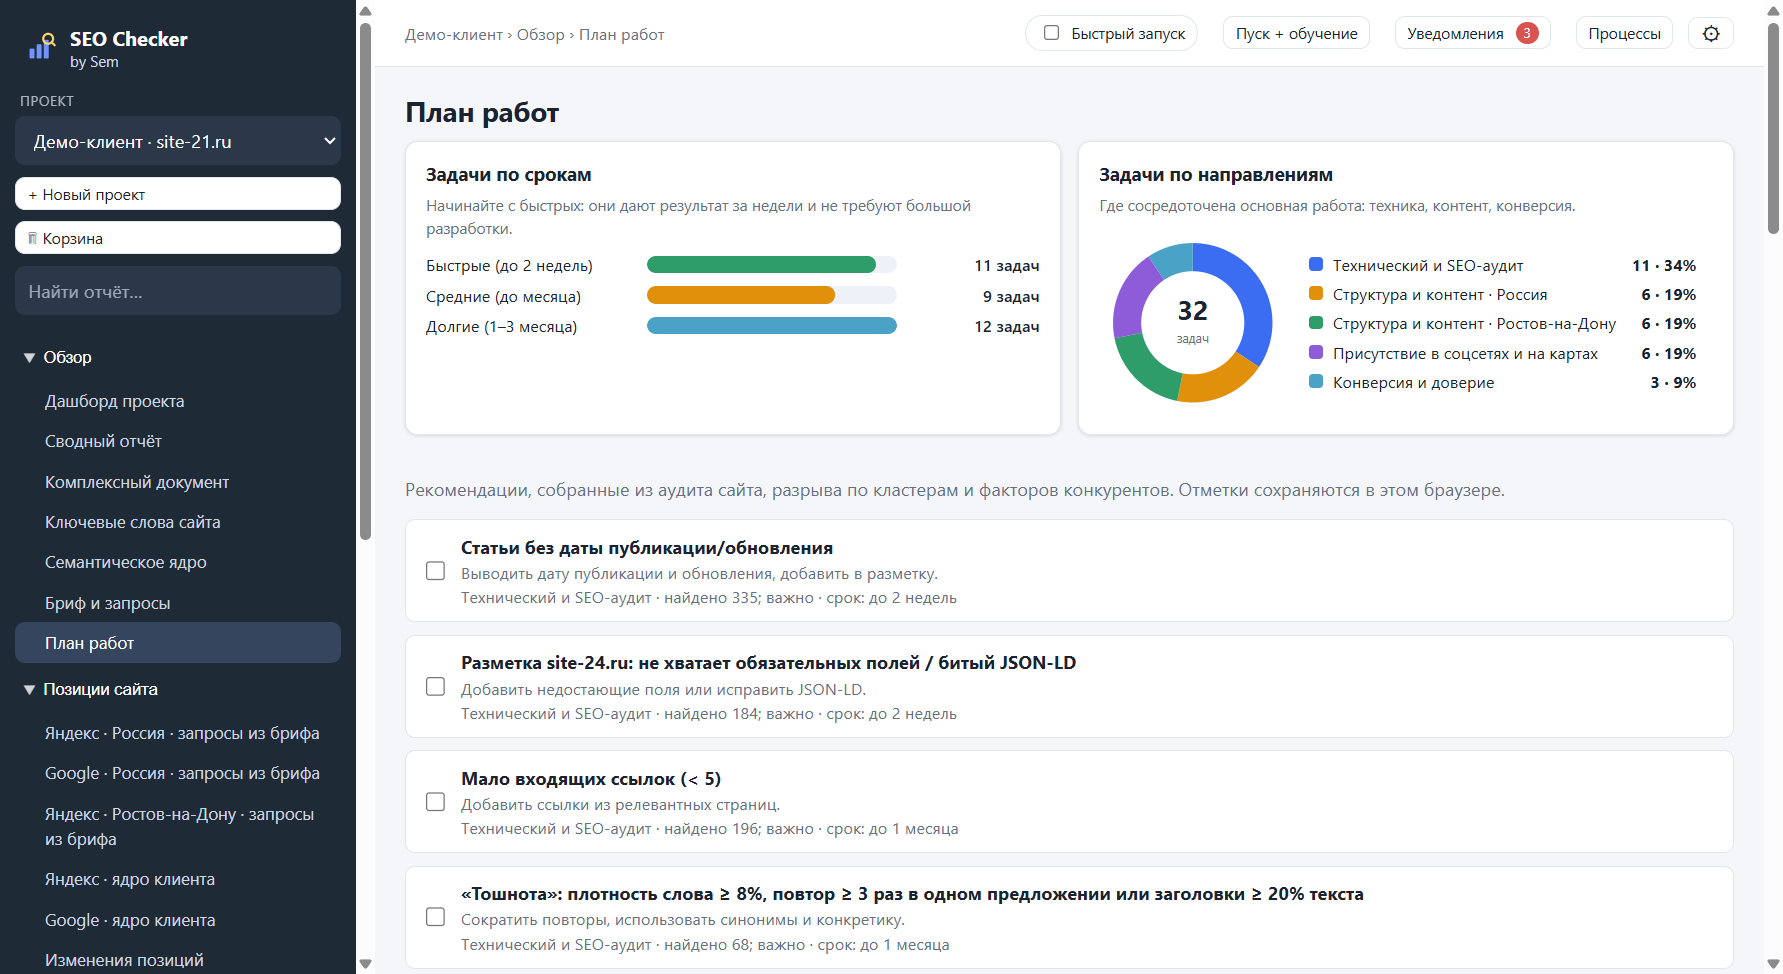Click the green Быстрые (до 2 недель) progress bar
The width and height of the screenshot is (1783, 974).
tap(761, 265)
